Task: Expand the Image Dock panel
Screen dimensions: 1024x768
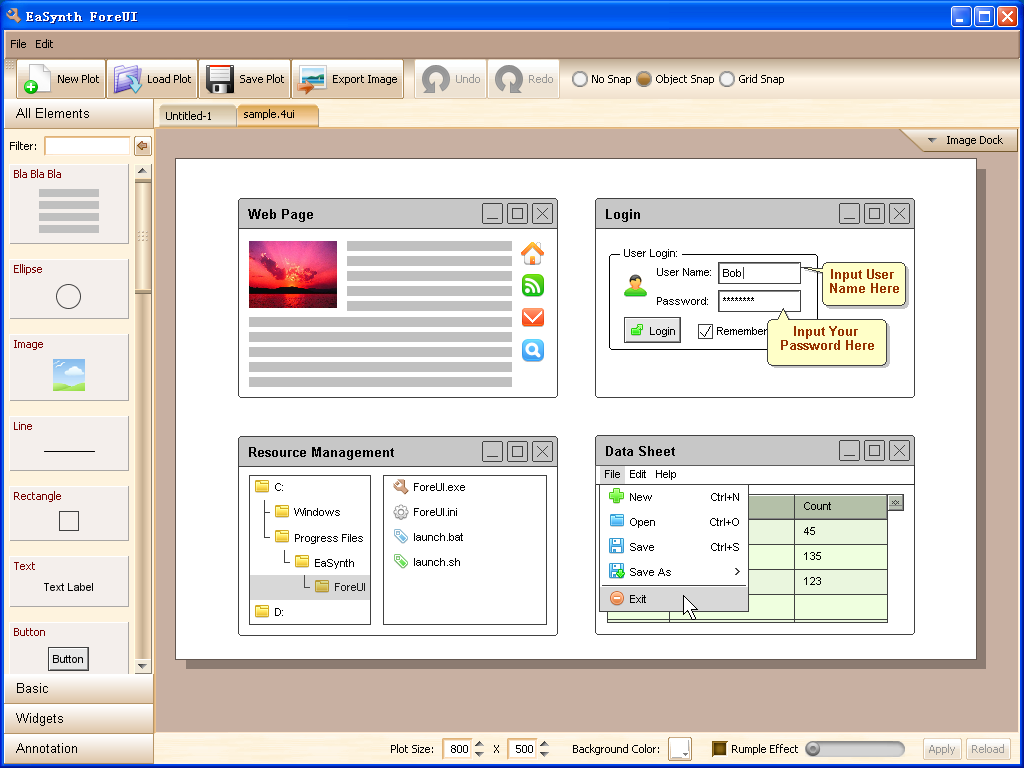Action: (961, 140)
